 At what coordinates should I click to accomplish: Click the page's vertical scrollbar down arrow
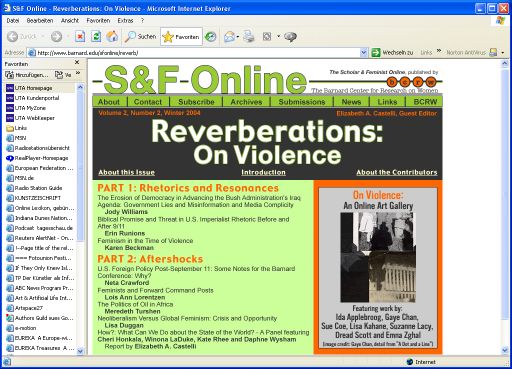click(x=505, y=350)
